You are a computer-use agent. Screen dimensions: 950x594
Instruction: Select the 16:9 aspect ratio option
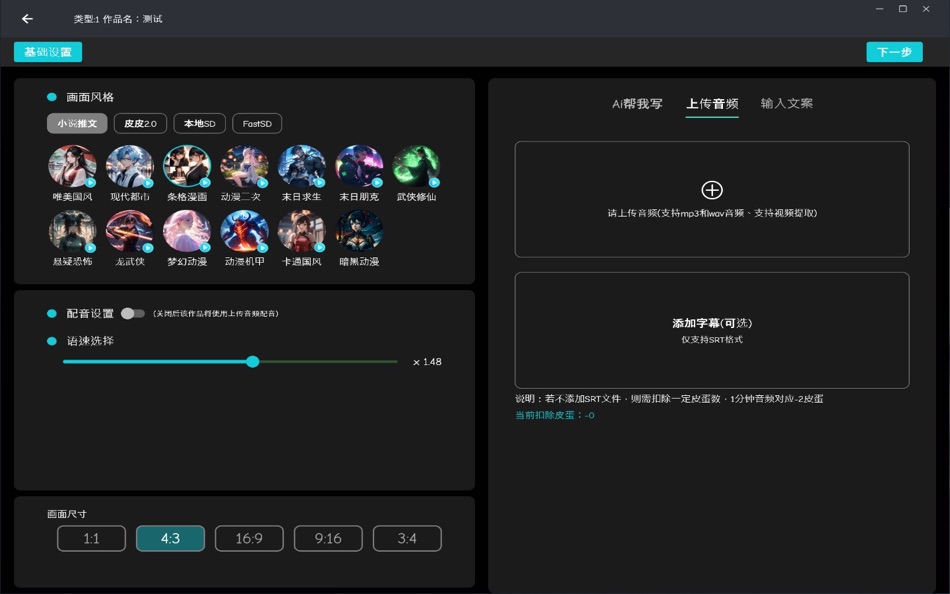point(249,538)
